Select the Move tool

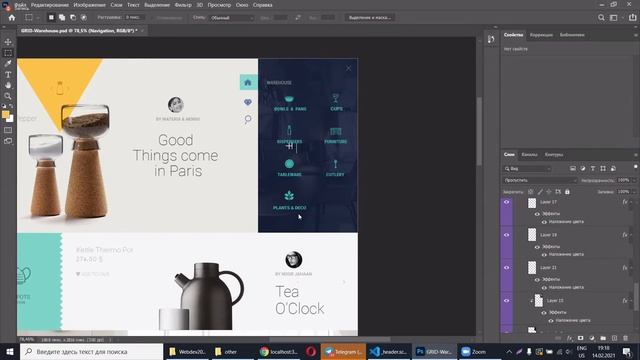tap(8, 42)
